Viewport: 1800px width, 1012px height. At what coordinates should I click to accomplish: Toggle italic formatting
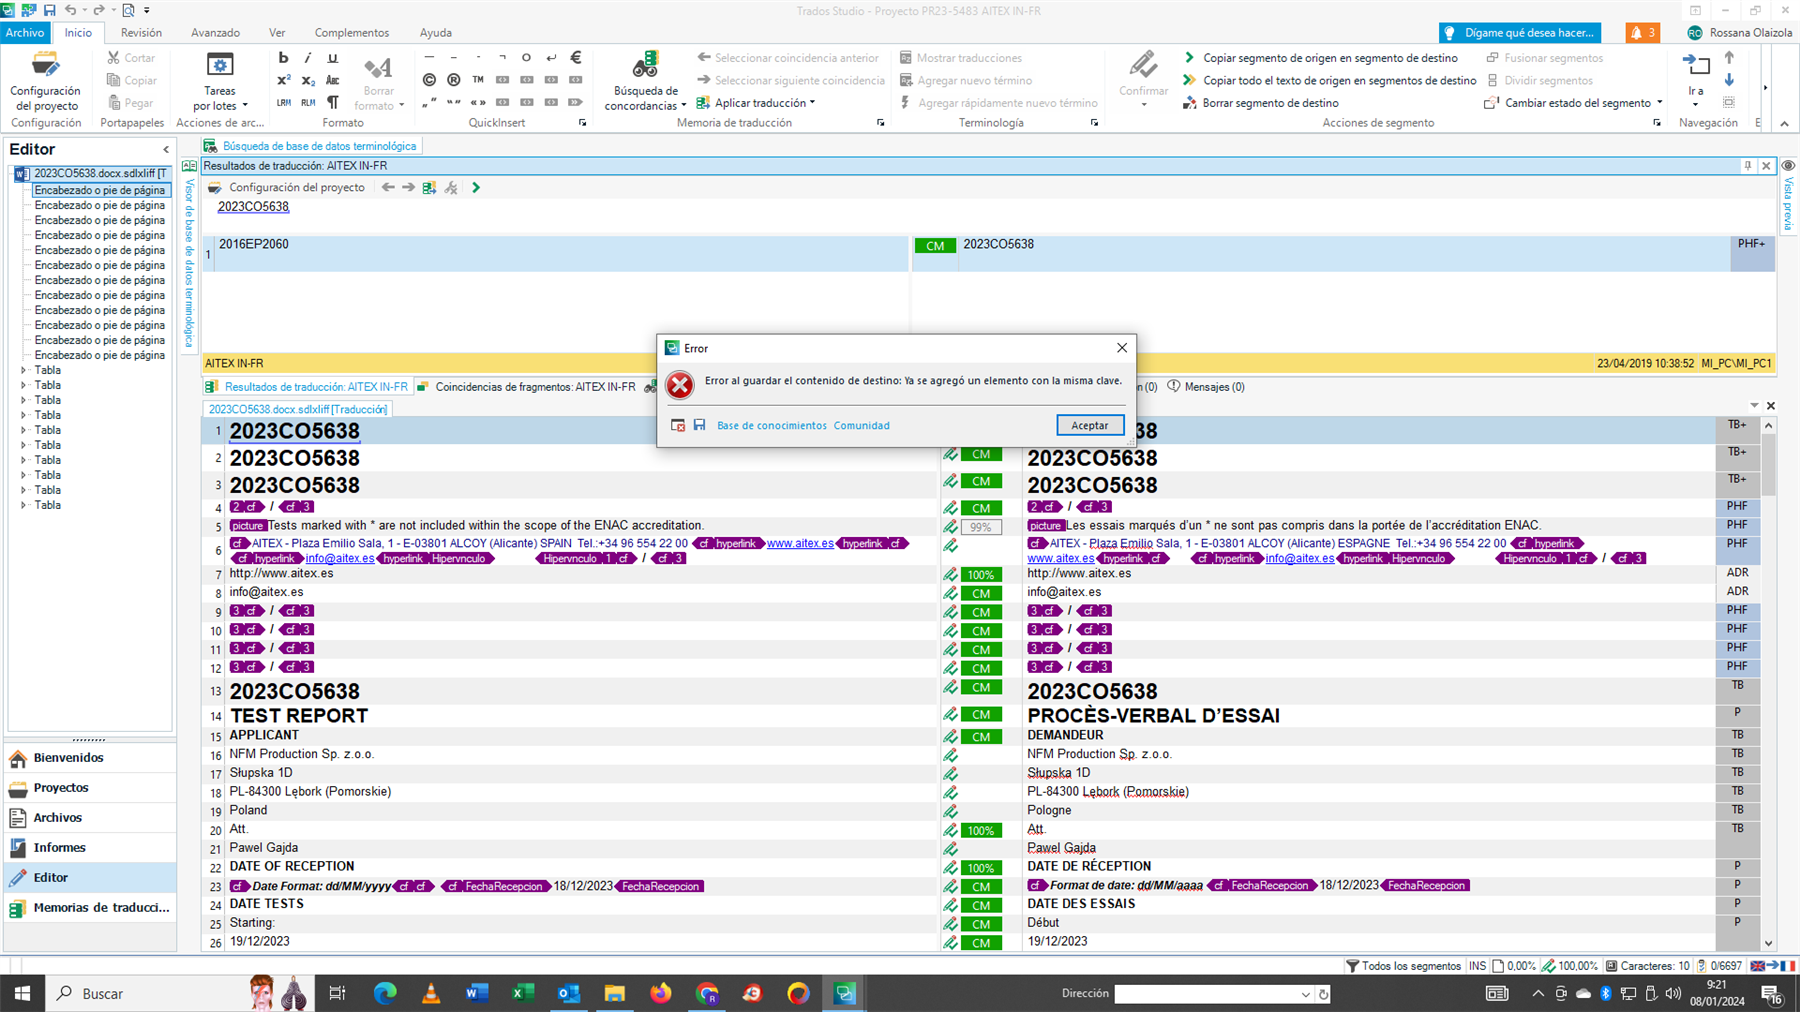click(308, 58)
